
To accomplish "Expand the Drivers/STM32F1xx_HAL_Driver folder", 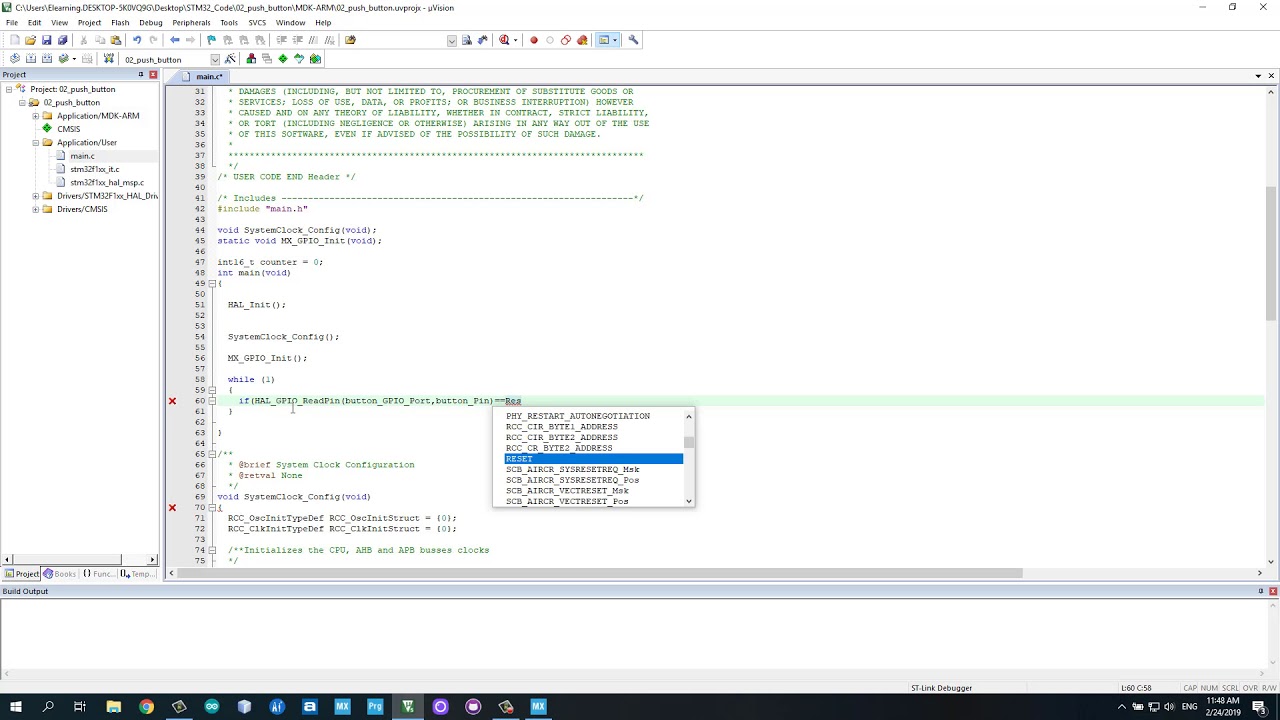I will pyautogui.click(x=35, y=196).
